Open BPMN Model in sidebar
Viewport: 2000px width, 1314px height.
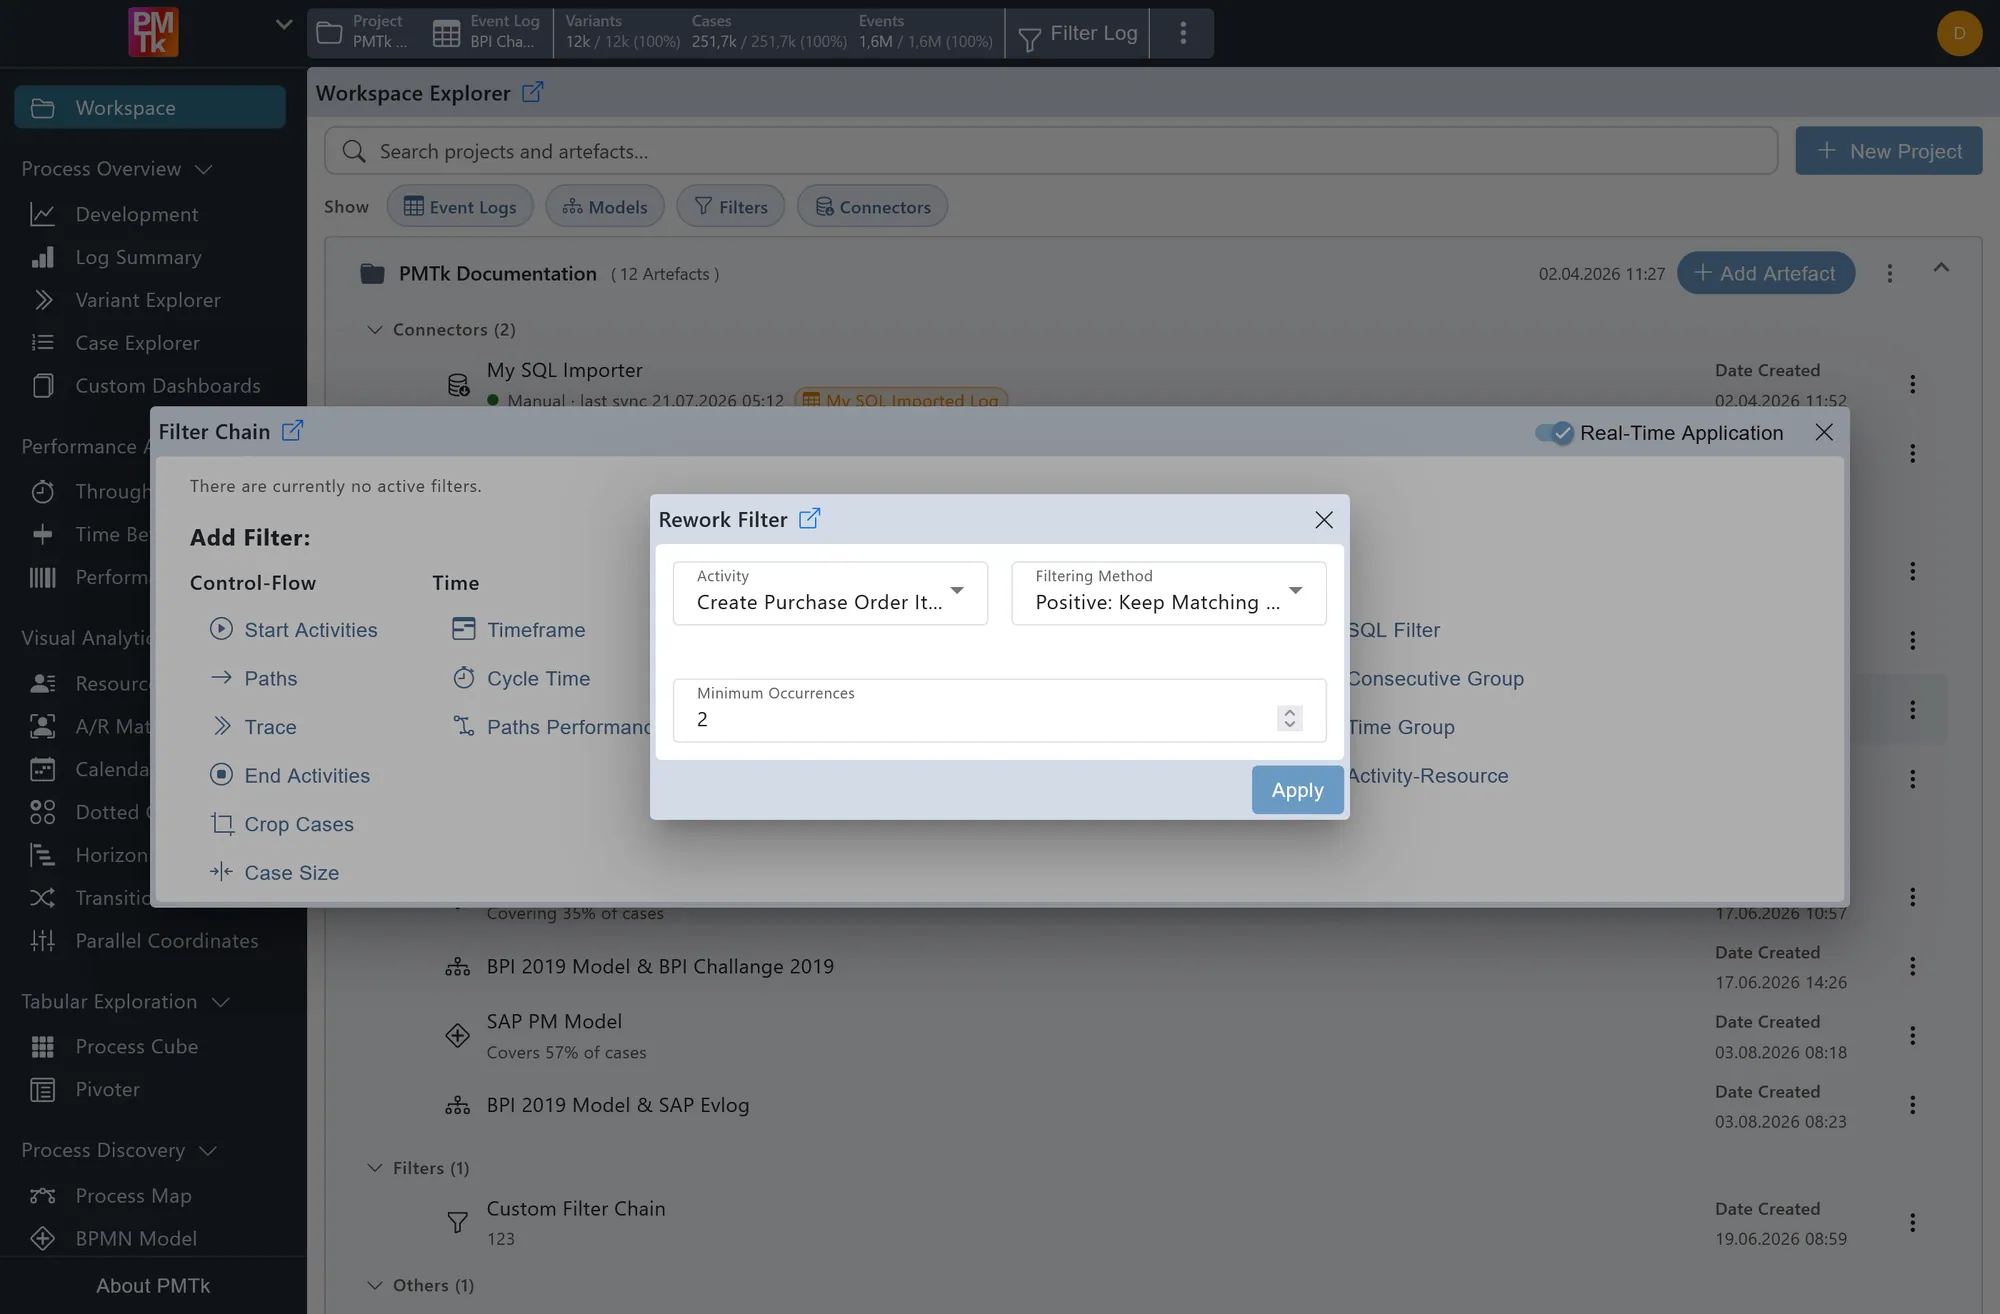136,1238
